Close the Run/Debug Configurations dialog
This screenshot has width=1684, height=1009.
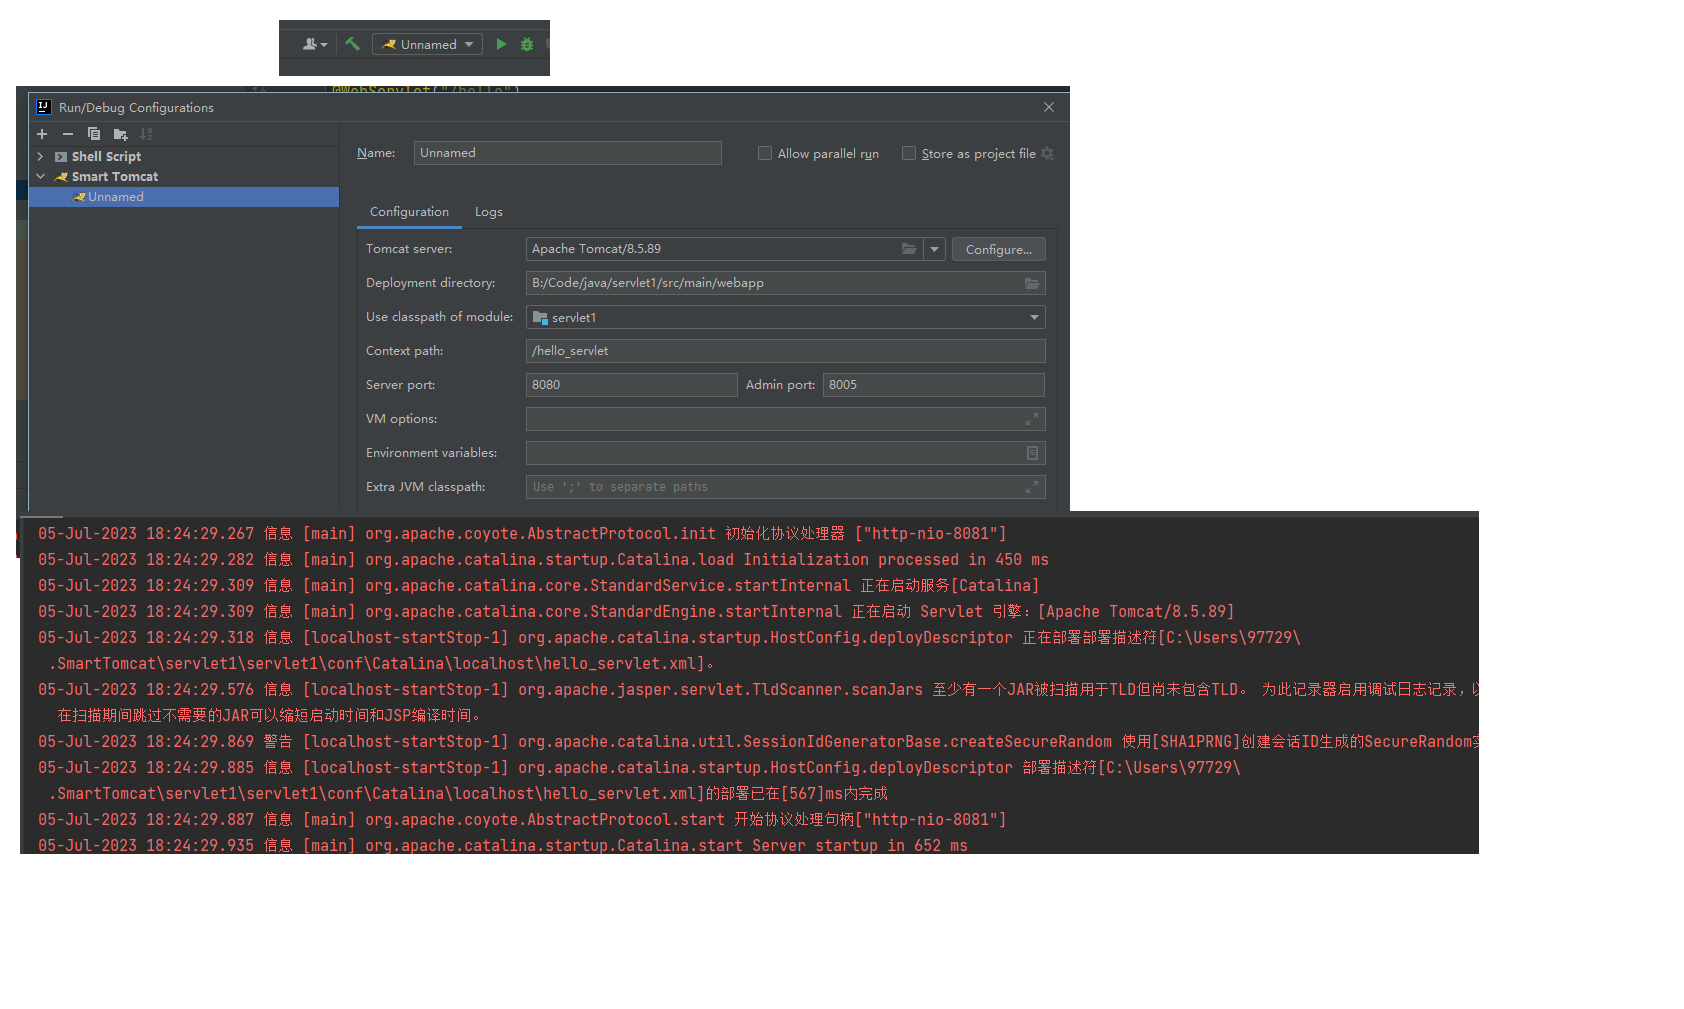(1049, 107)
